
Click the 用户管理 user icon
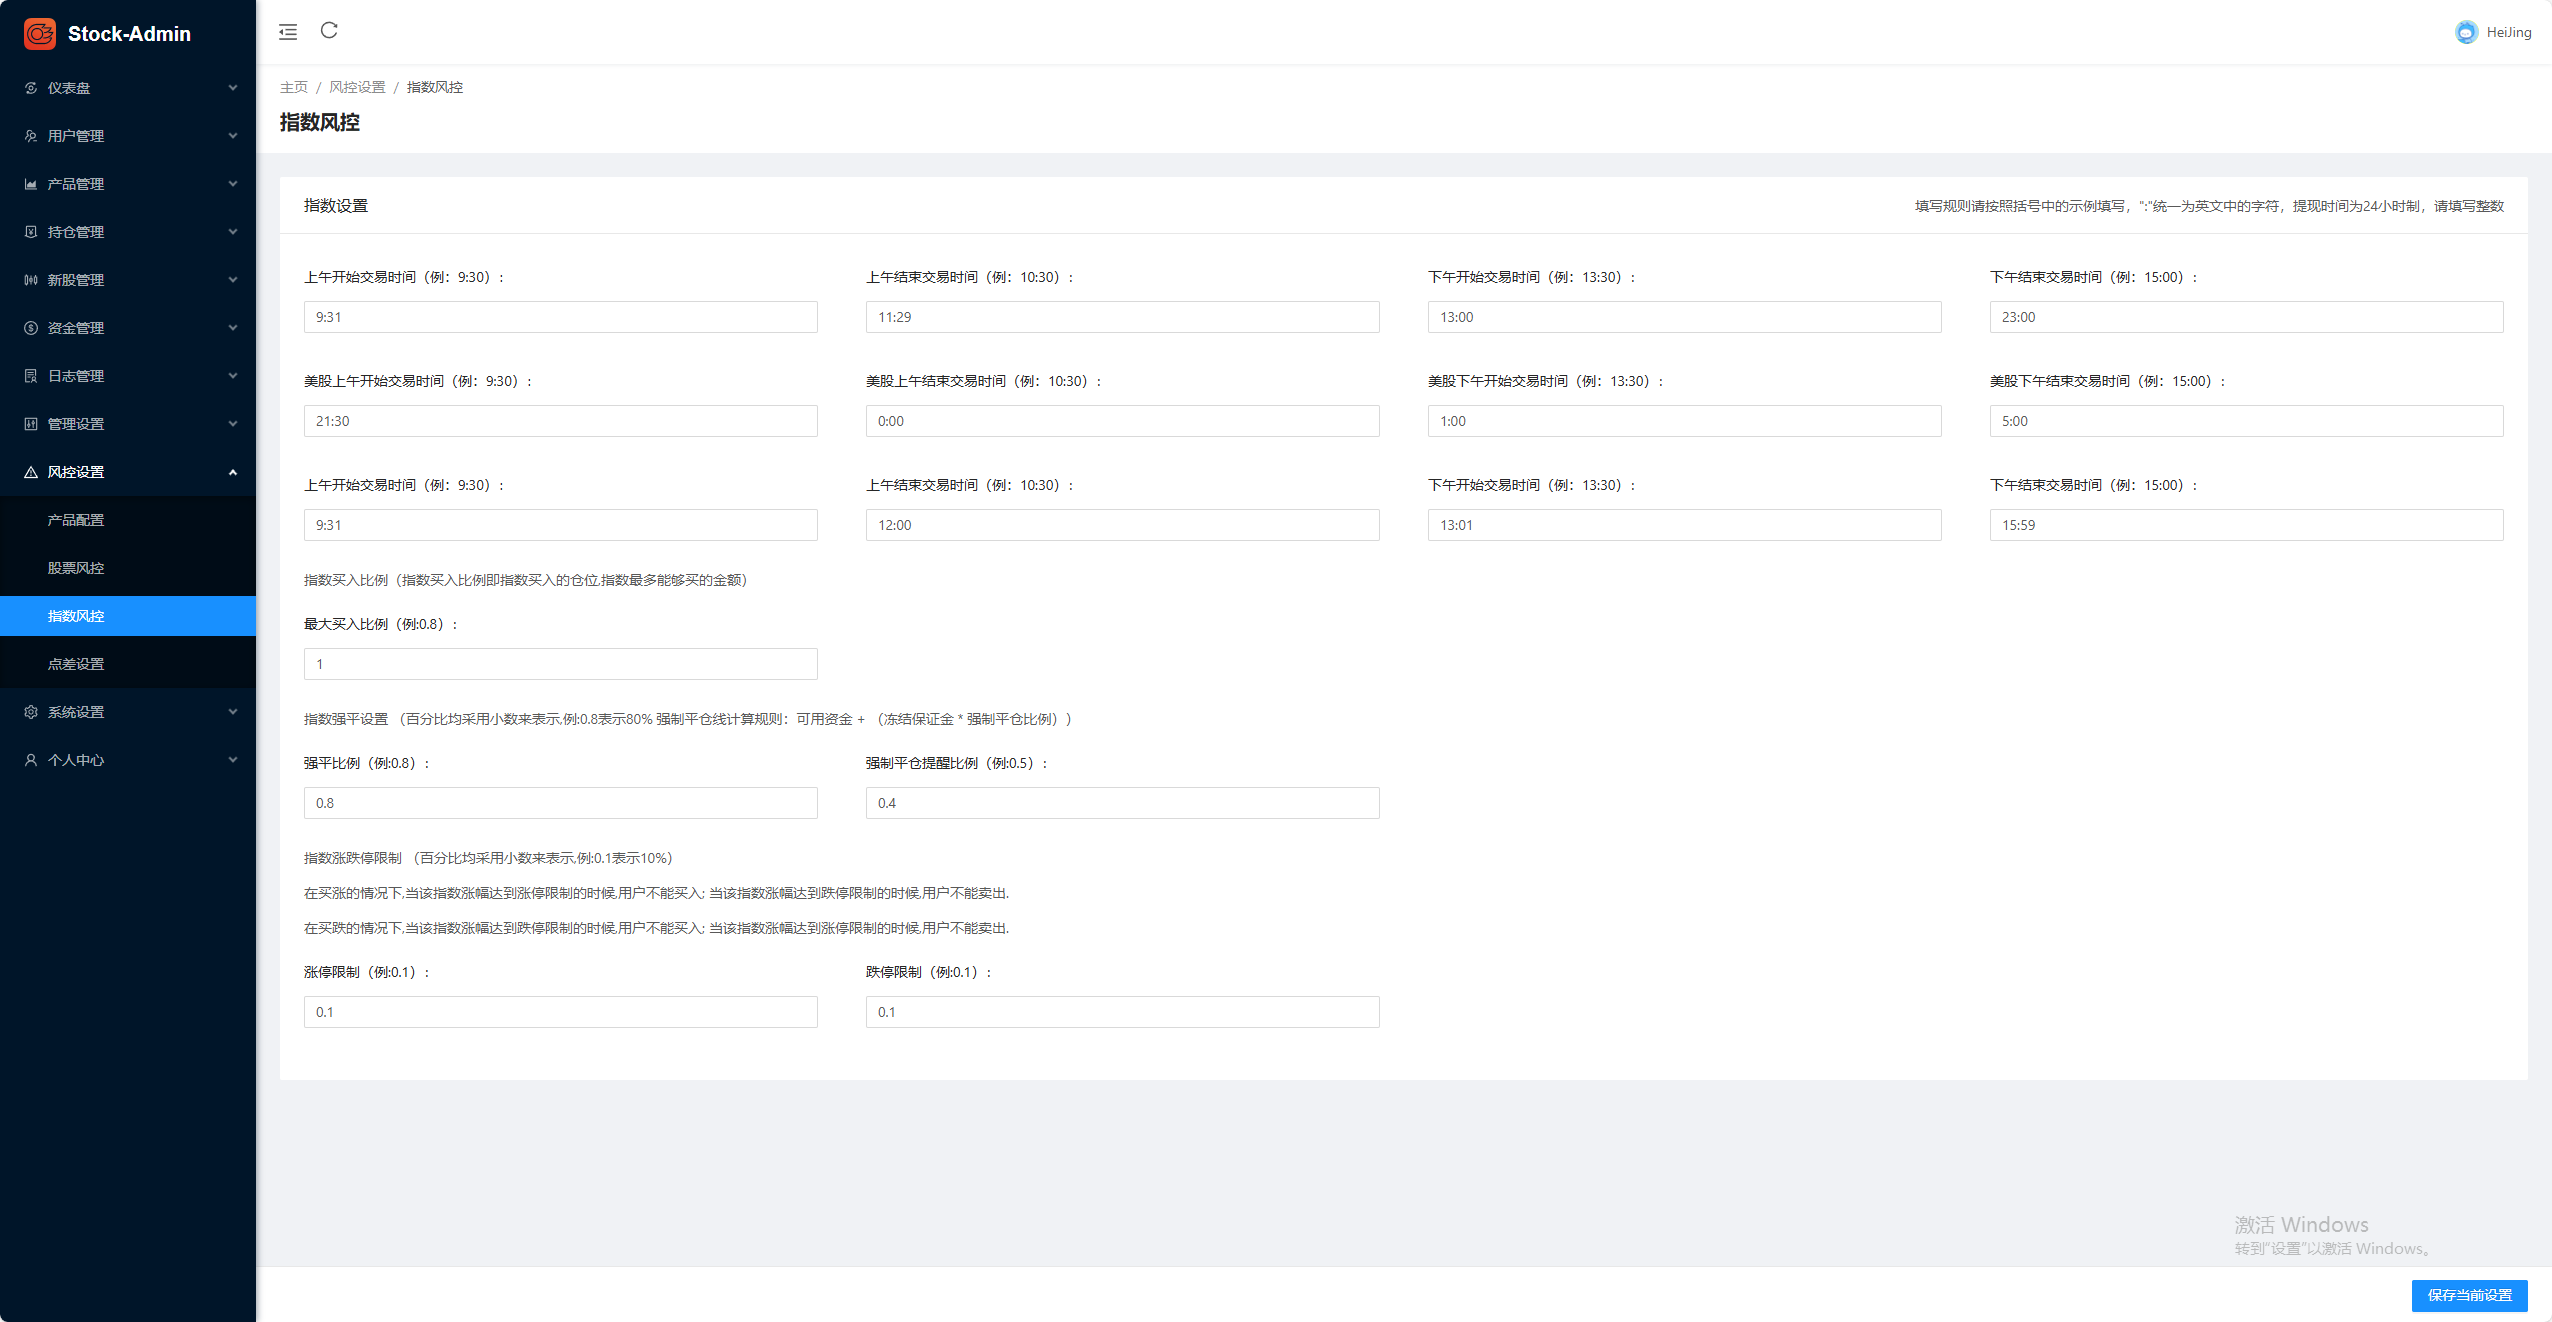click(x=31, y=136)
